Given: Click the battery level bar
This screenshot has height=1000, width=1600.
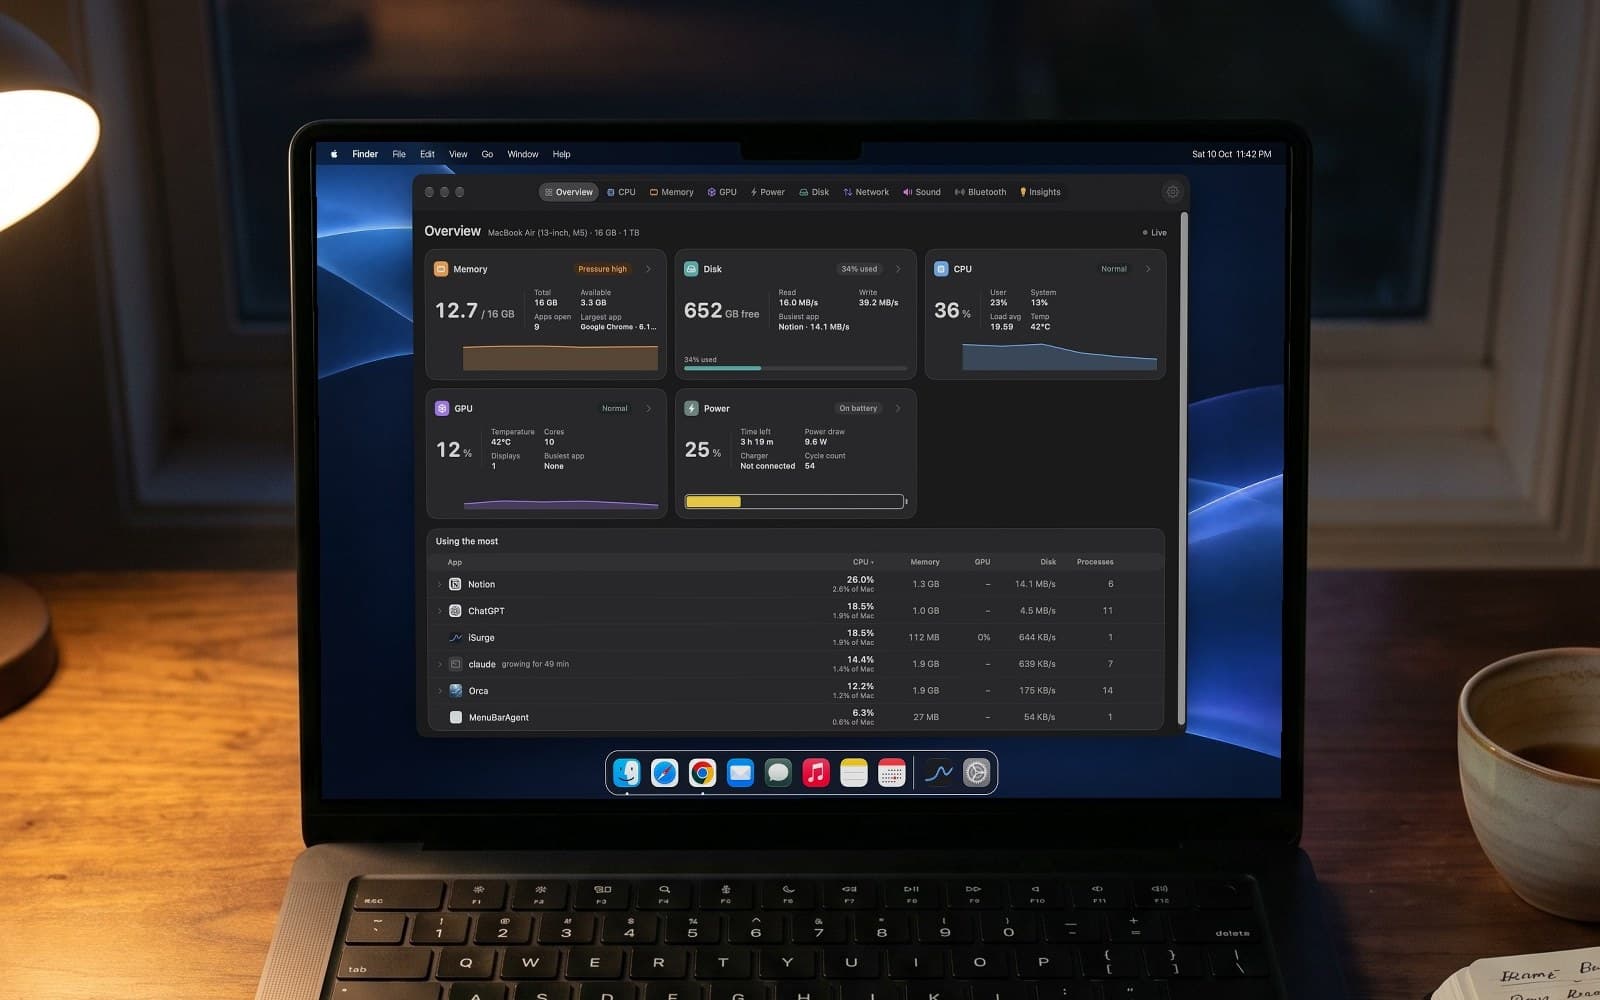Looking at the screenshot, I should click(x=795, y=502).
